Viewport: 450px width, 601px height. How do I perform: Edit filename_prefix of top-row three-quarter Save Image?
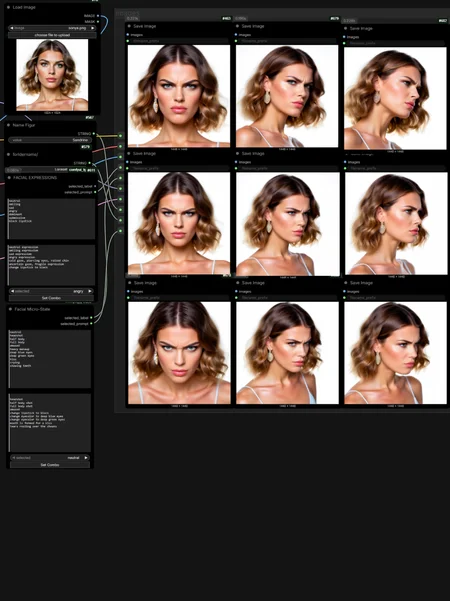point(287,41)
